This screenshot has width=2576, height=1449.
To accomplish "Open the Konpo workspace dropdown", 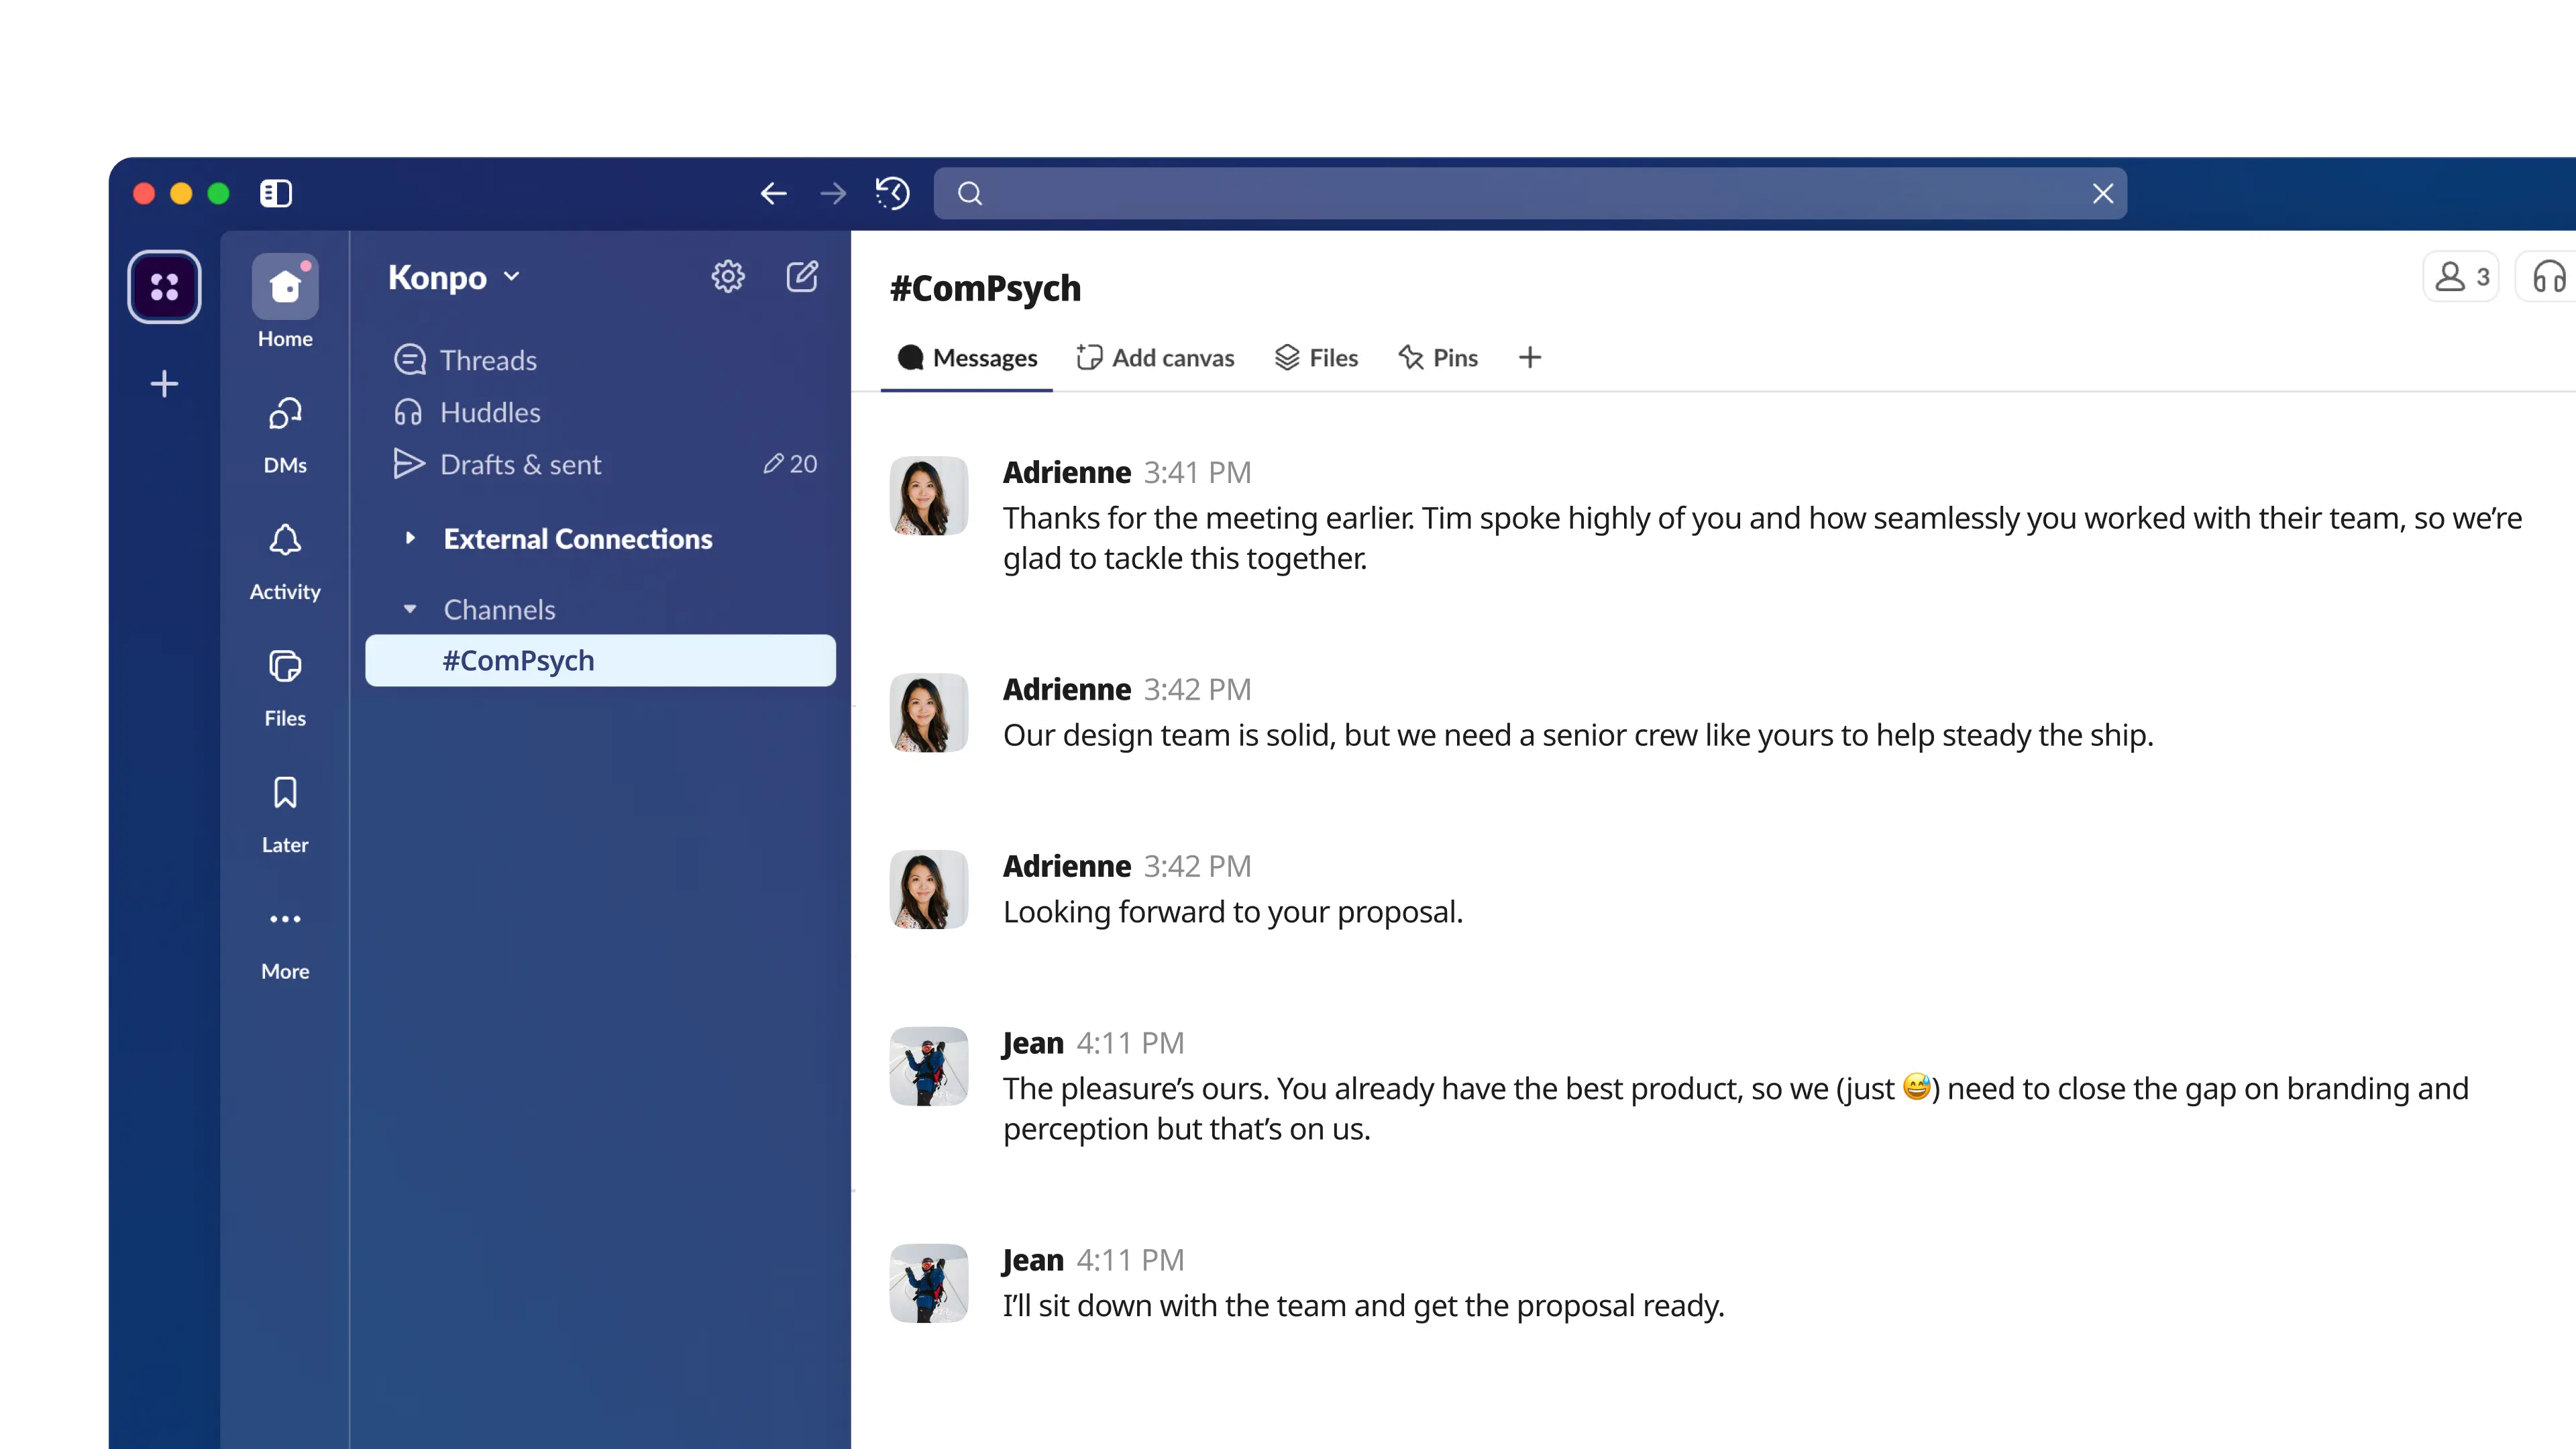I will pos(455,277).
